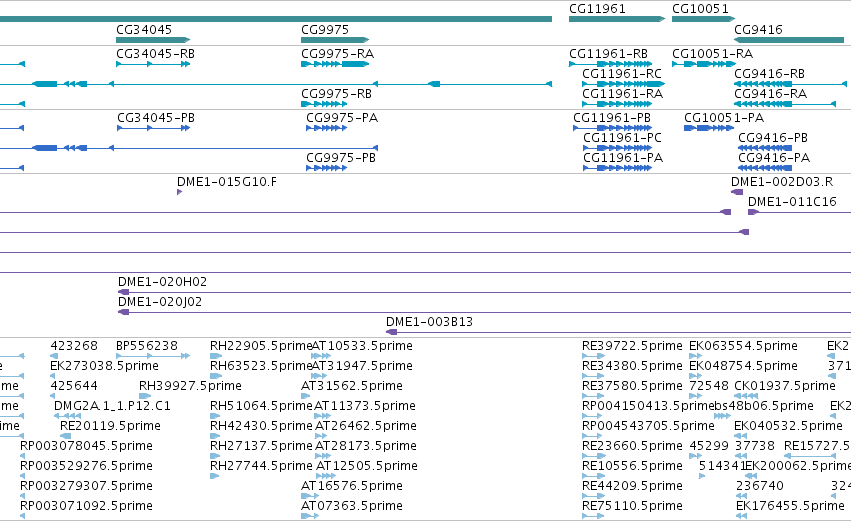Image resolution: width=851 pixels, height=521 pixels.
Task: Click the CG9416-PA protein label
Action: (774, 158)
